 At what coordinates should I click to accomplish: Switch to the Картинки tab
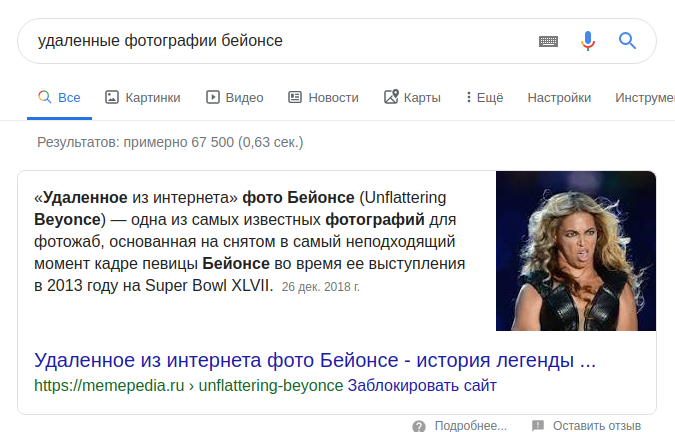143,97
